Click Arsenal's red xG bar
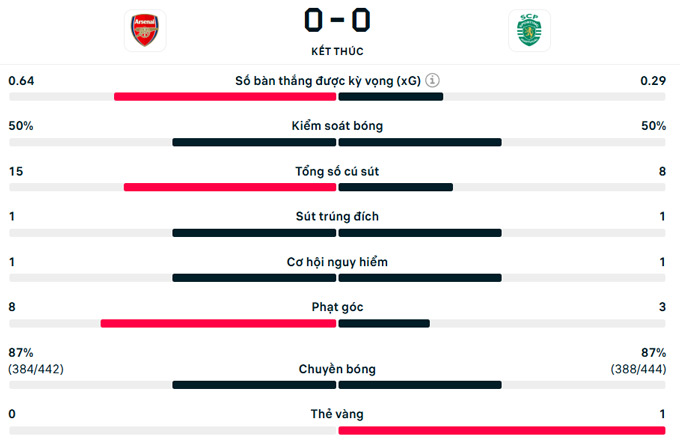The width and height of the screenshot is (680, 444). [x=225, y=97]
